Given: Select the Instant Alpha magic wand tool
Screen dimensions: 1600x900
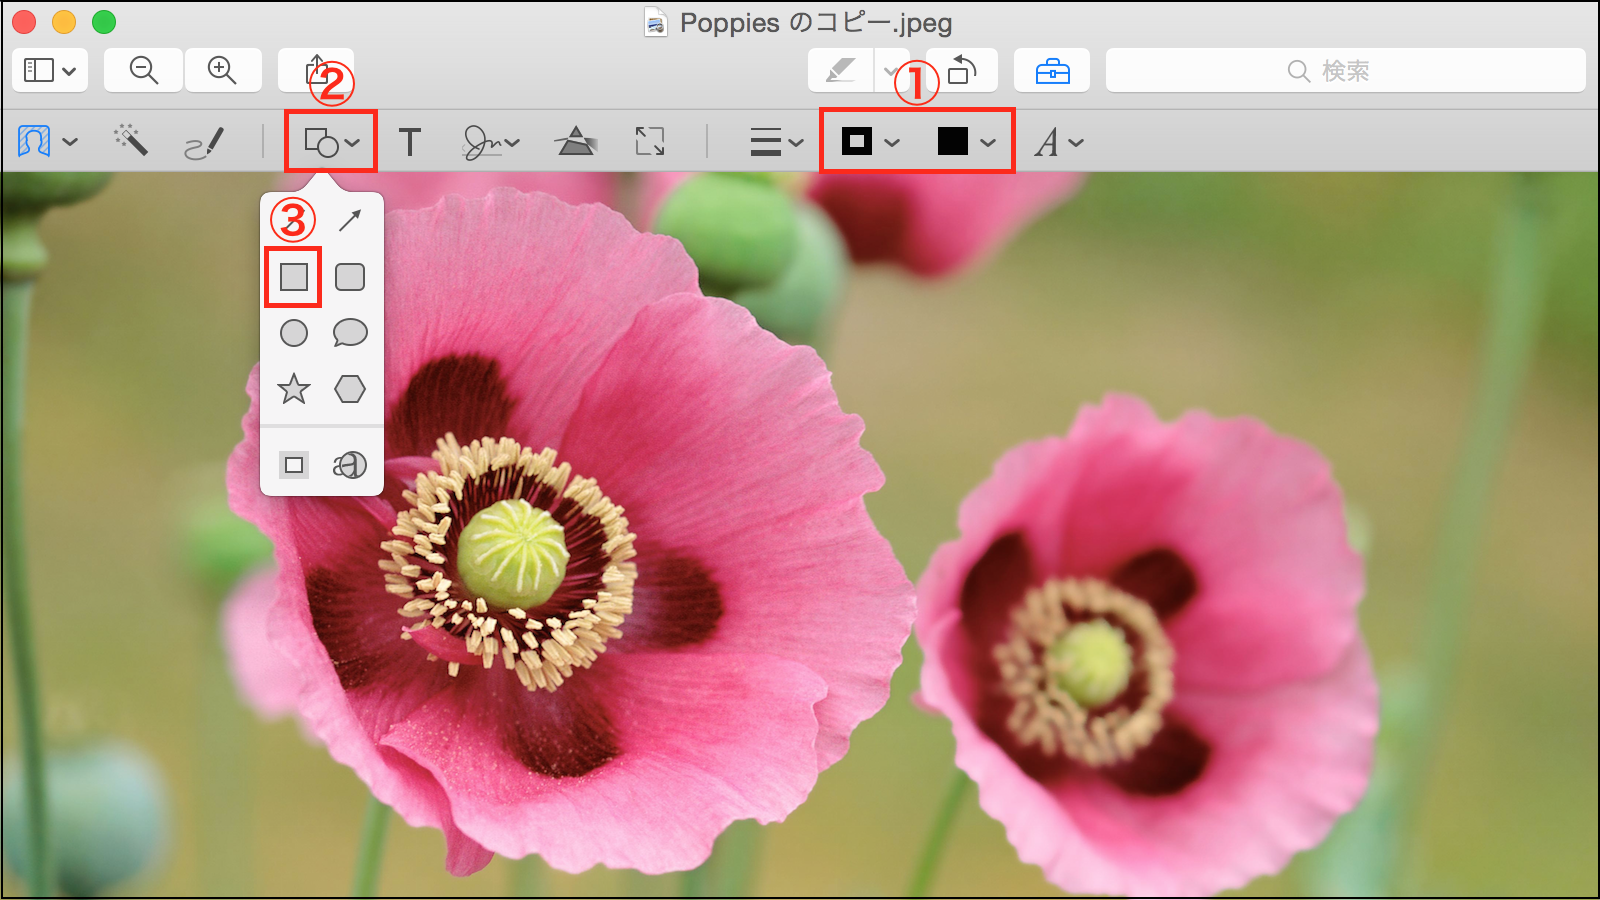Looking at the screenshot, I should (x=131, y=141).
